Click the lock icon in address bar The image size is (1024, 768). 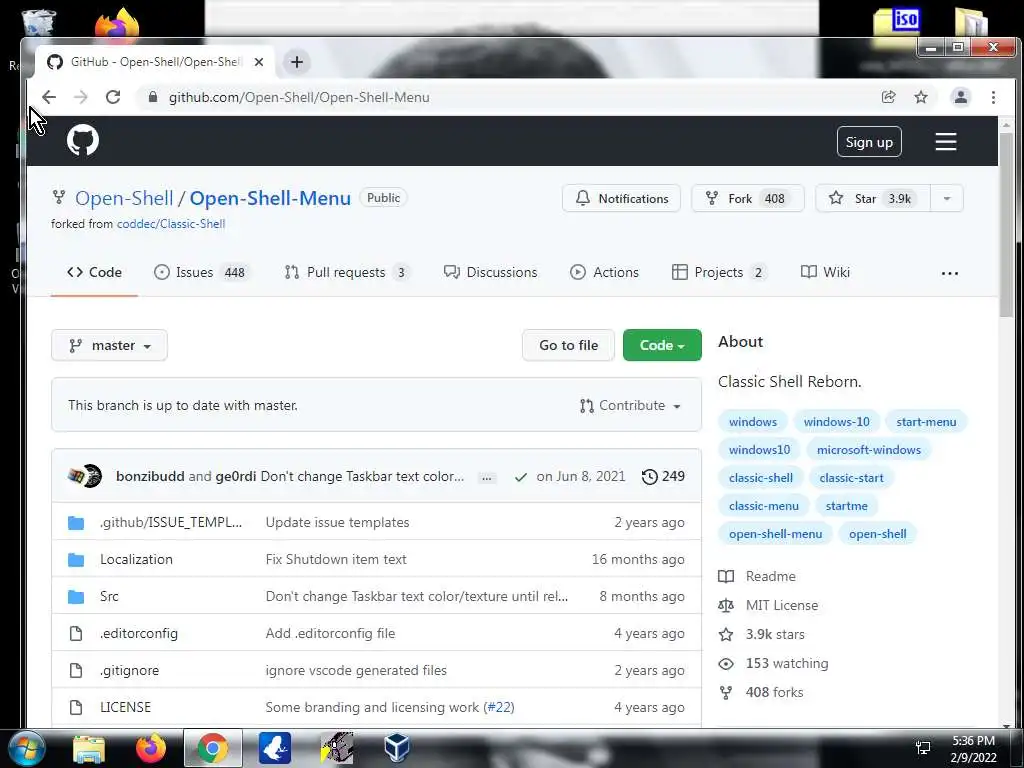[153, 97]
